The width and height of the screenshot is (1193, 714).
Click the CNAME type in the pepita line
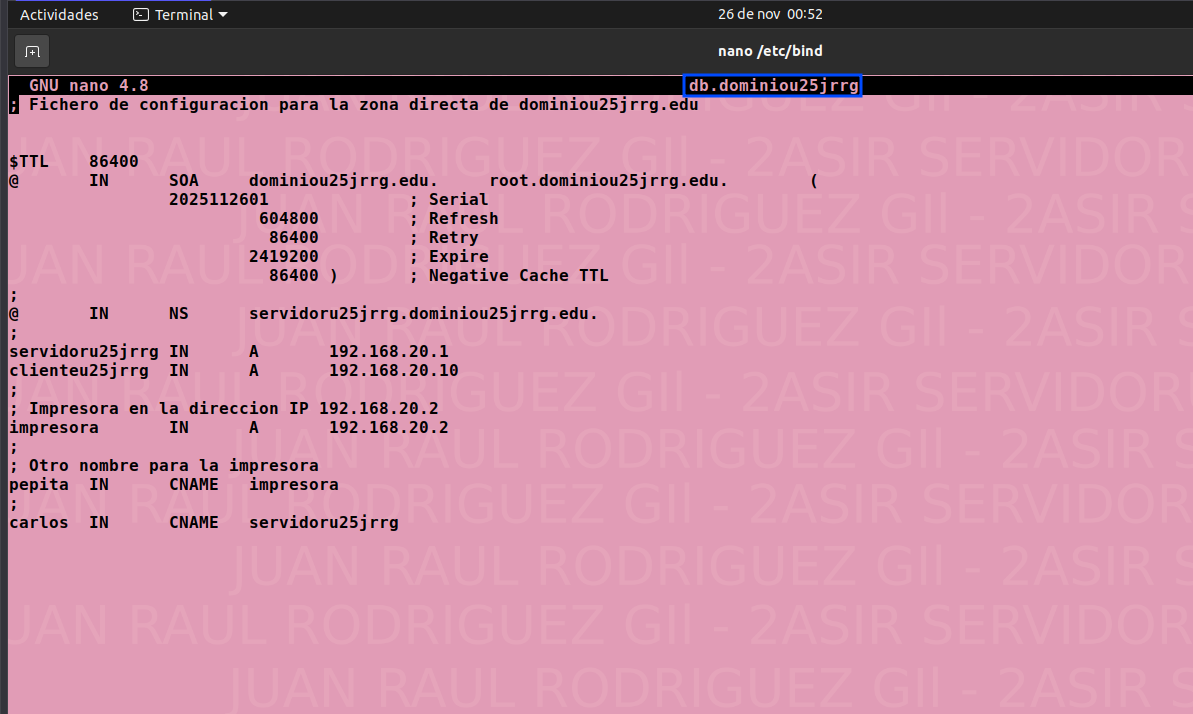tap(194, 485)
